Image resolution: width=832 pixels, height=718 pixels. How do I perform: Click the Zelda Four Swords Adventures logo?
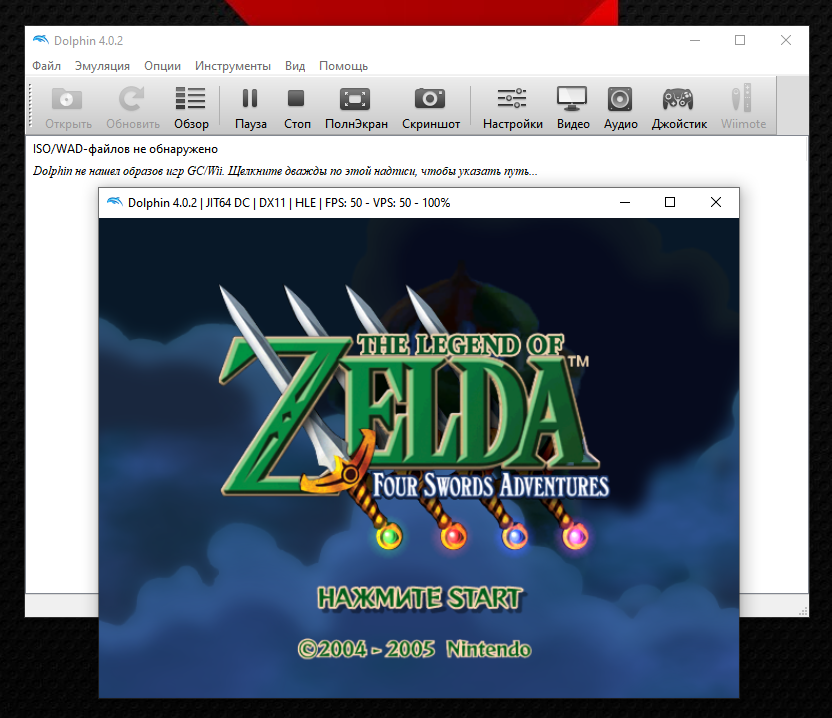414,419
